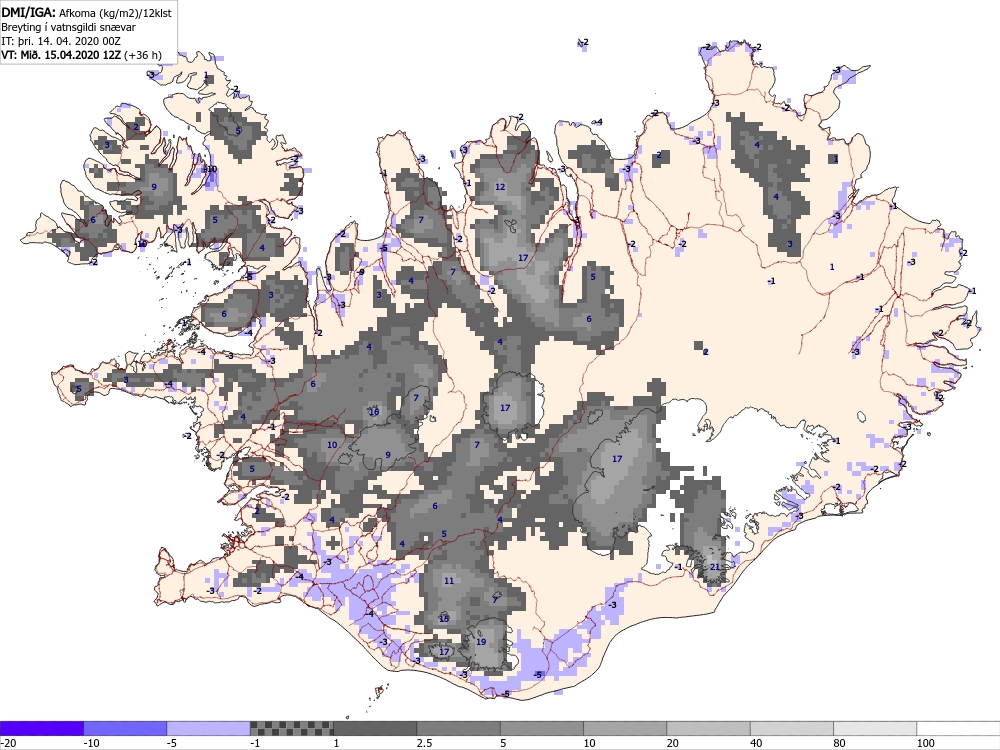Click the darkest purple -20 to -10 legend swatch
1000x750 pixels.
click(41, 728)
